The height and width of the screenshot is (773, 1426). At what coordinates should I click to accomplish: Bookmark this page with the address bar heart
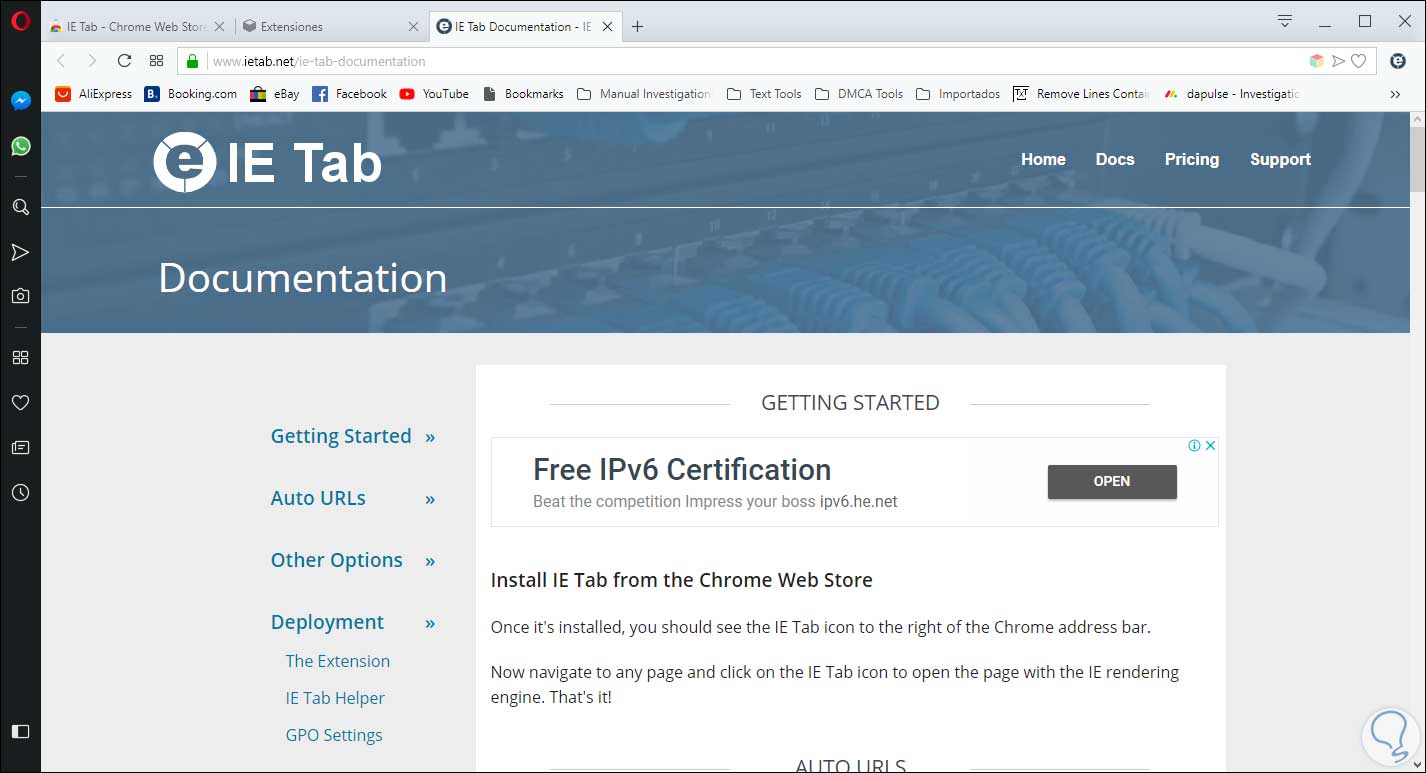click(1358, 61)
